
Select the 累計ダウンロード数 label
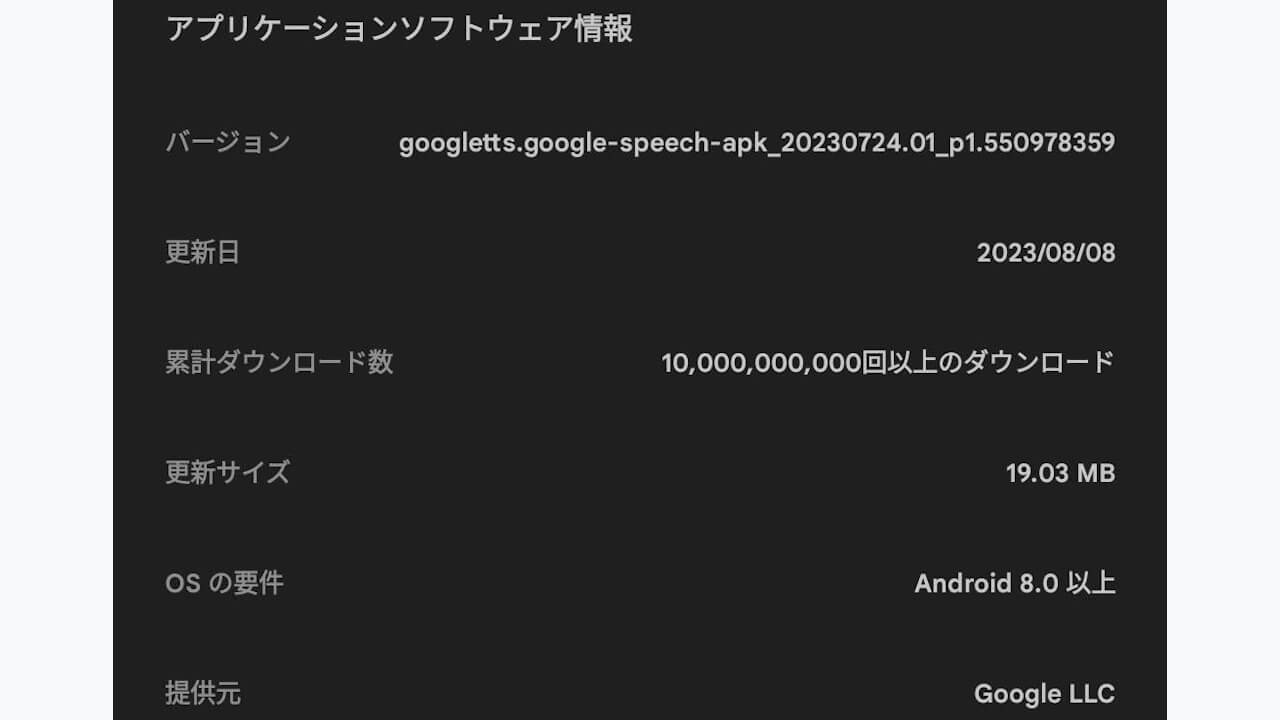coord(279,363)
